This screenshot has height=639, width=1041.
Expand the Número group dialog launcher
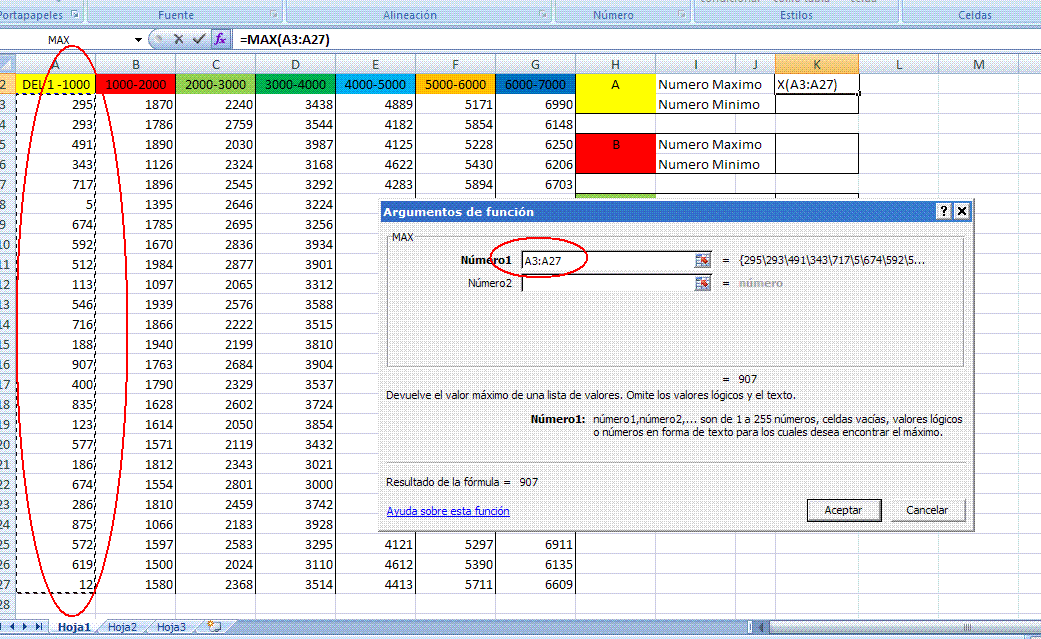coord(681,15)
